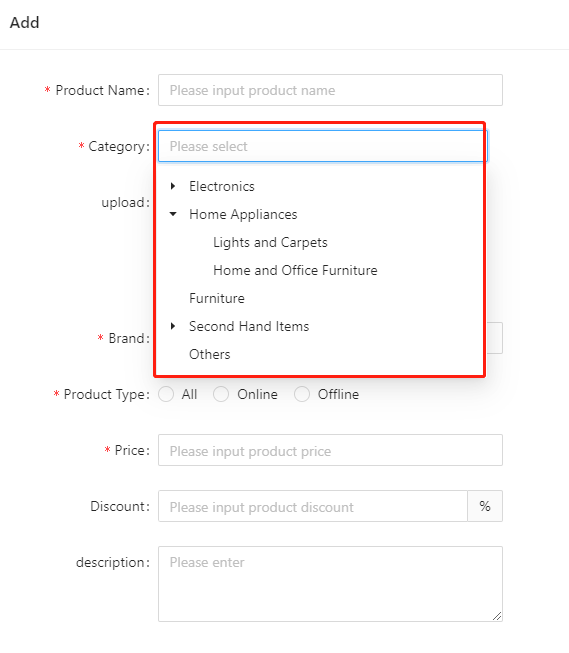Select the Others category
Screen dimensions: 569x653
coord(210,354)
